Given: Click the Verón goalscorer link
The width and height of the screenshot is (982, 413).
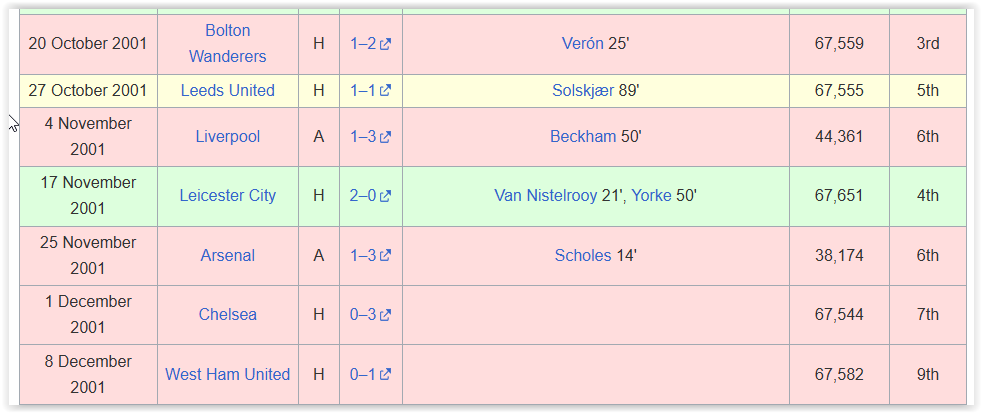Looking at the screenshot, I should (x=583, y=43).
